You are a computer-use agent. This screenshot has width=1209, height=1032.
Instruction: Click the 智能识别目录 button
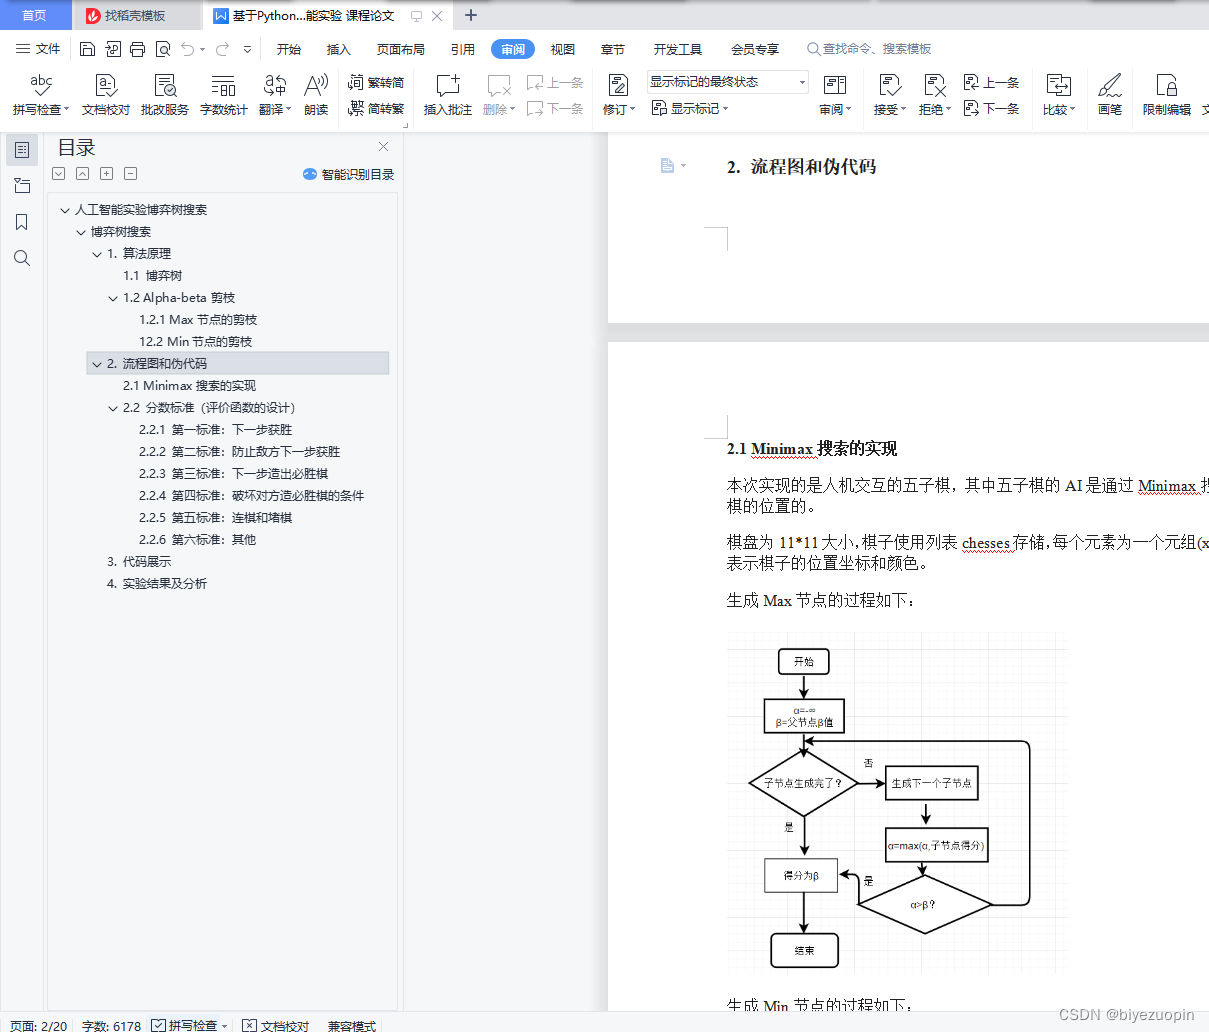(350, 173)
